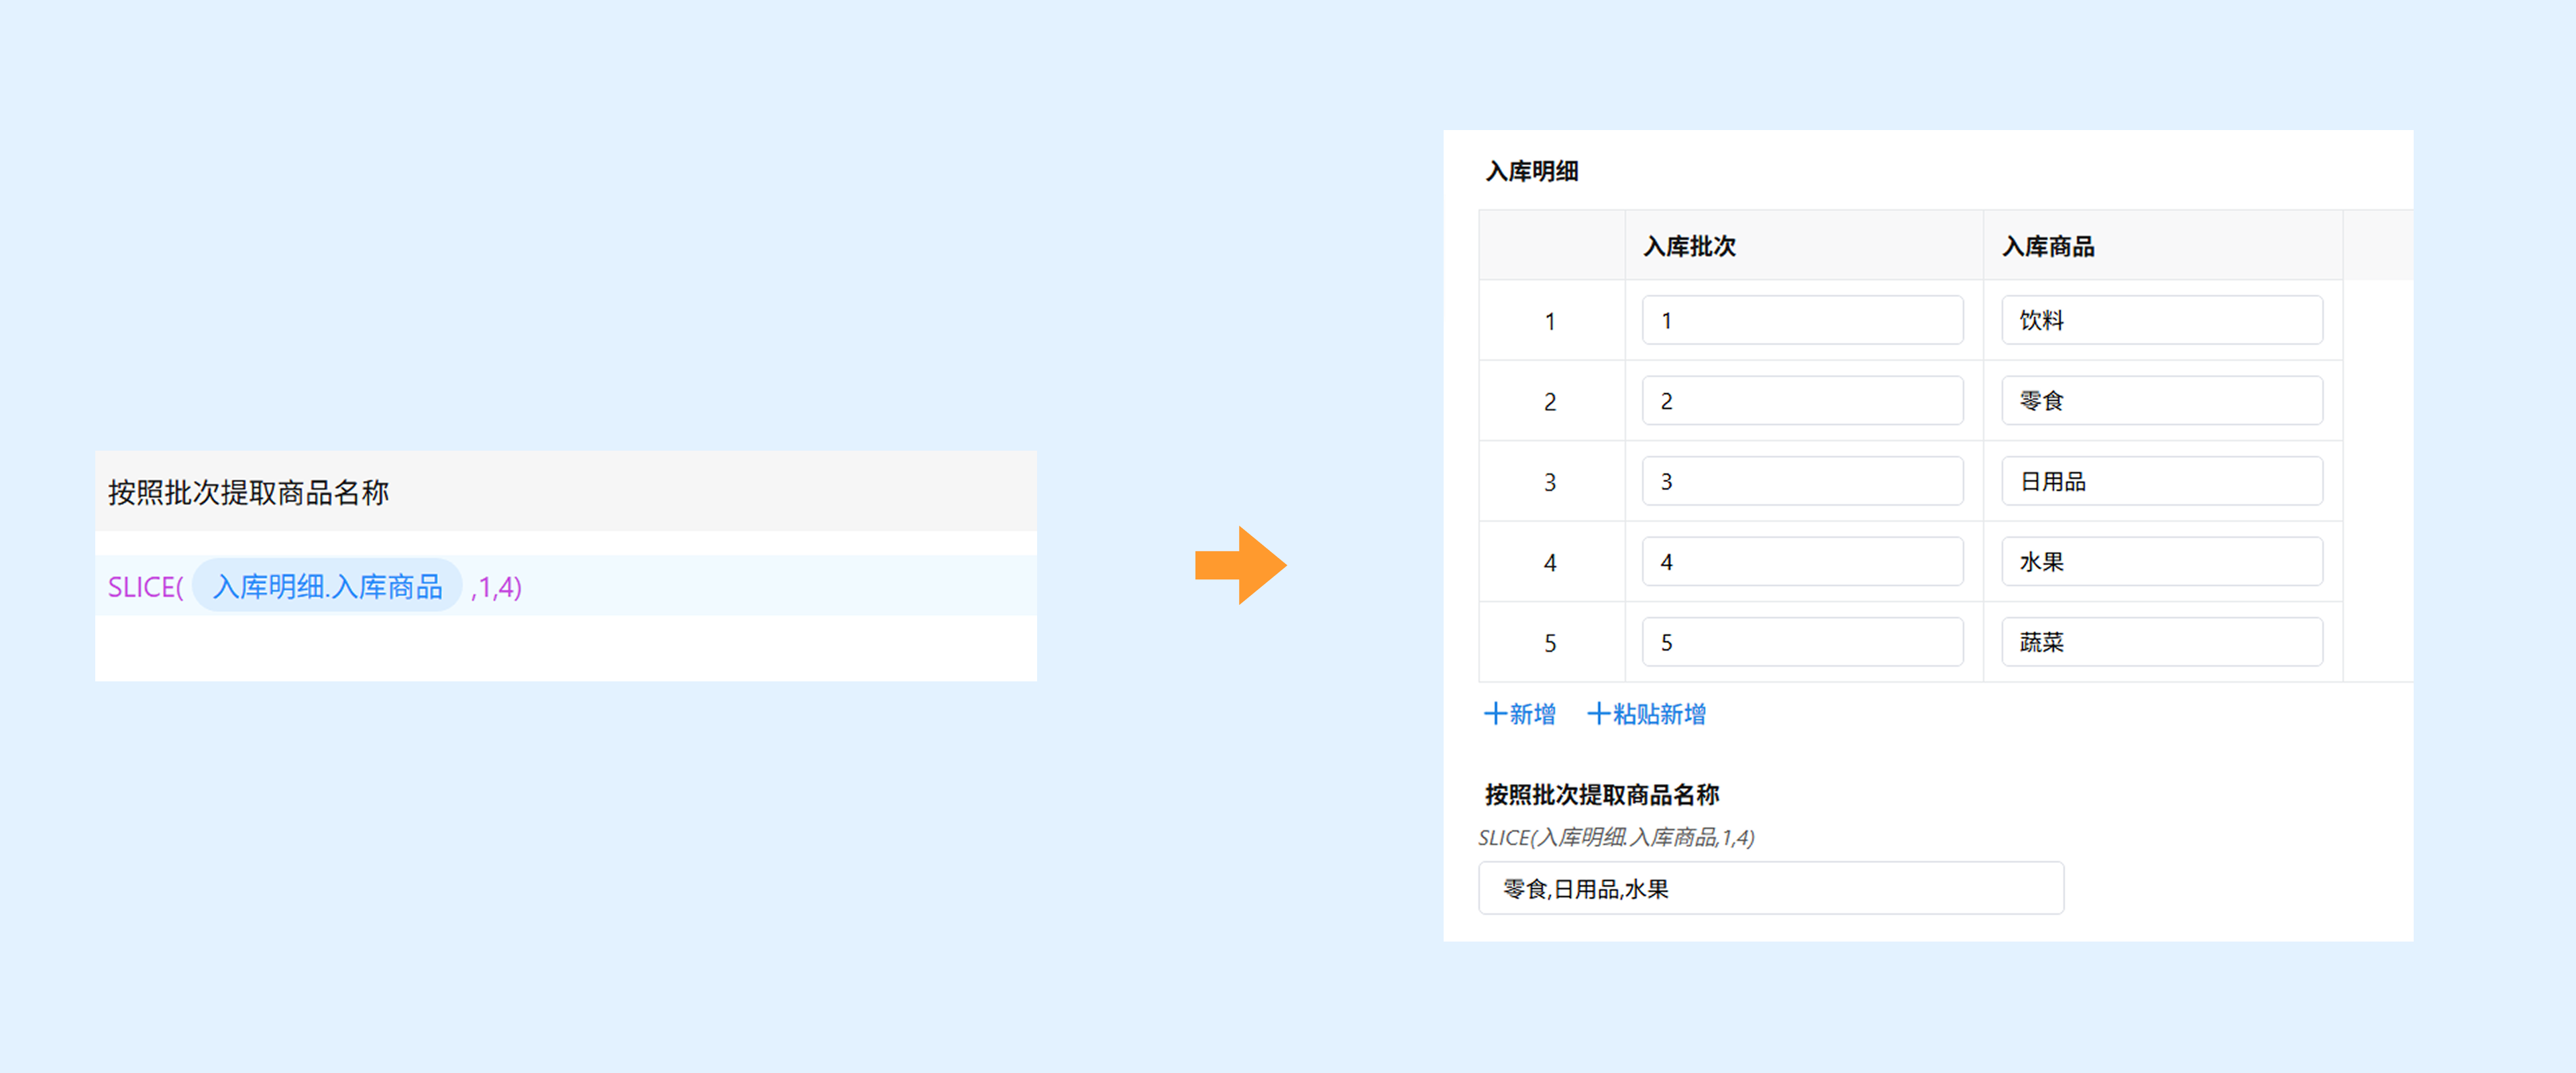Viewport: 2576px width, 1073px height.
Task: Click the 新增 add row link
Action: [1519, 714]
